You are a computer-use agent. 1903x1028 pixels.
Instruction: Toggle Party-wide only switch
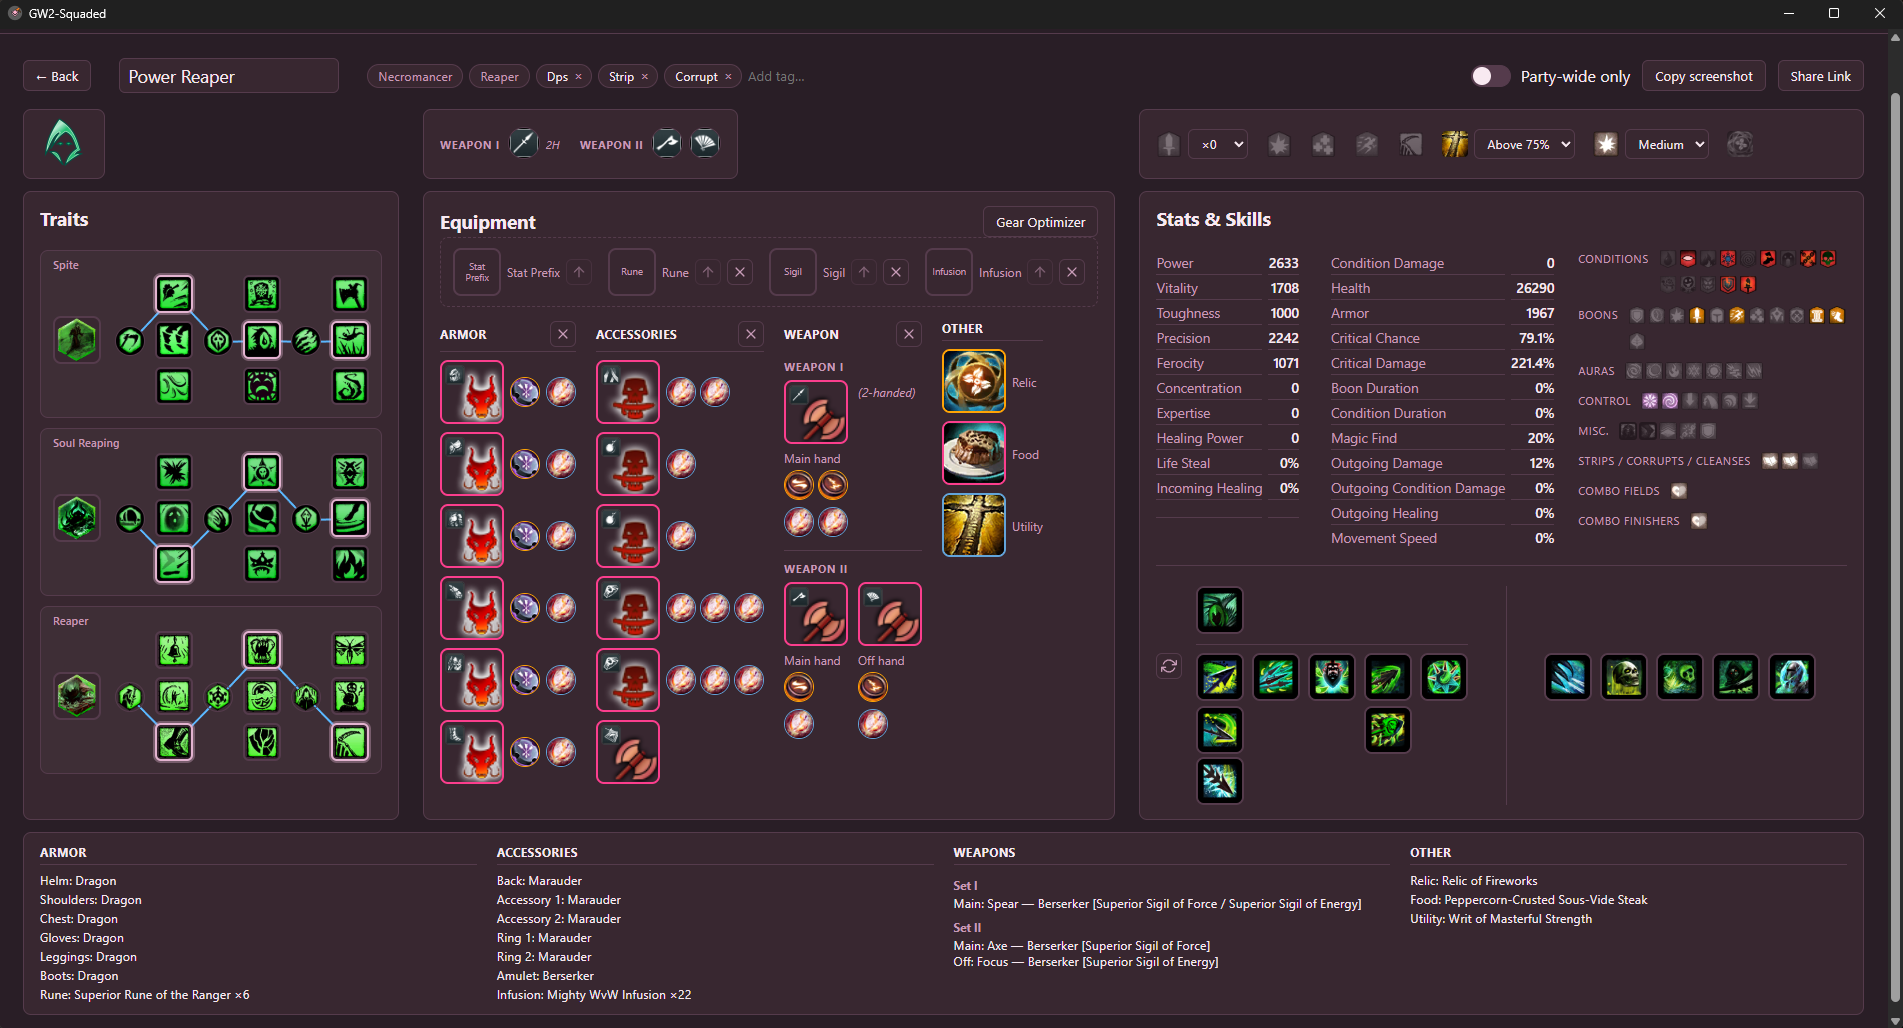click(1490, 76)
